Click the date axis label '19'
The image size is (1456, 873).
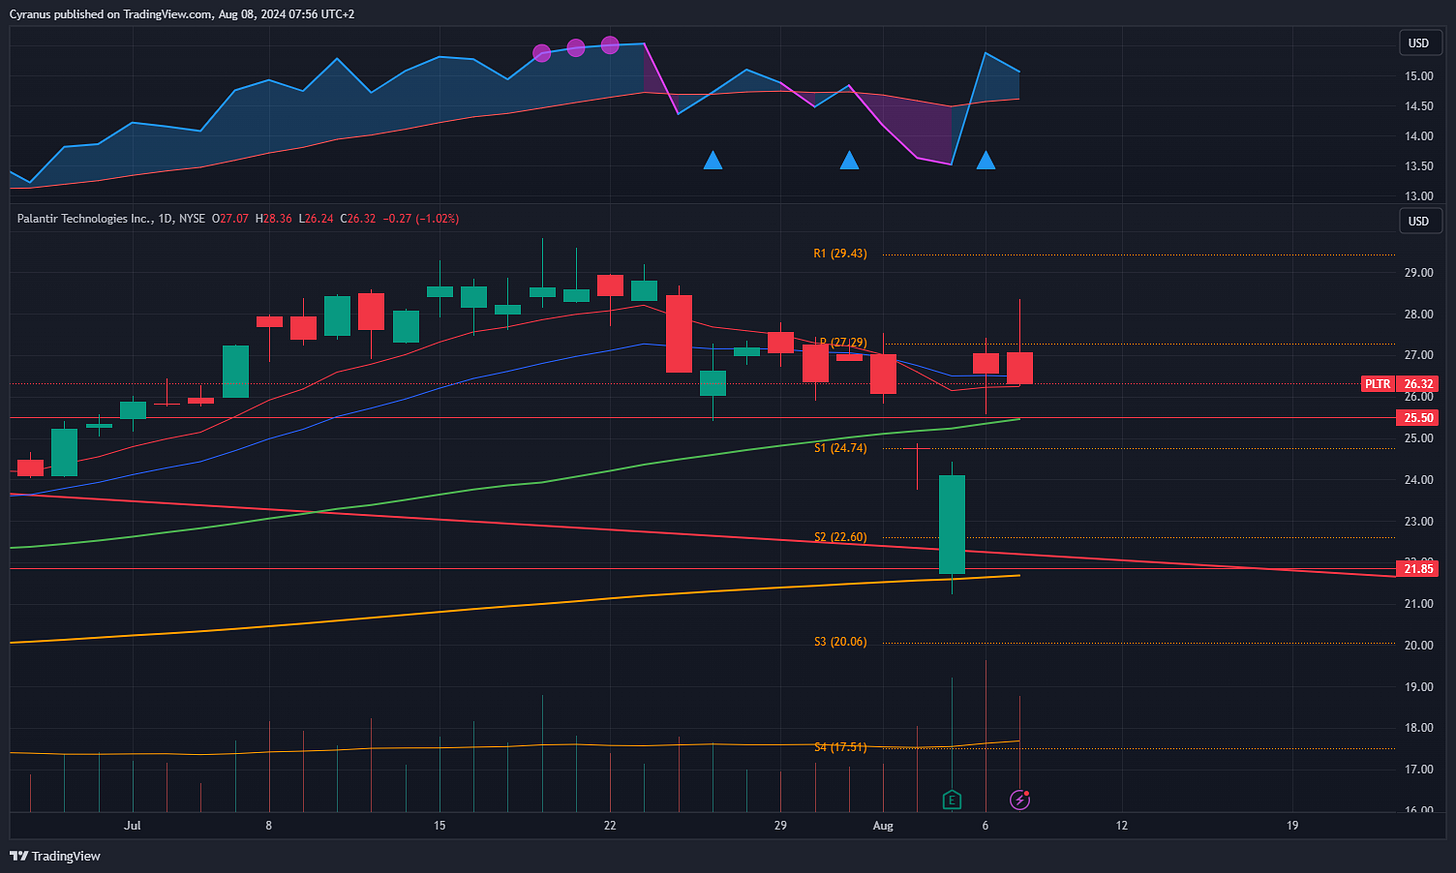[1293, 826]
